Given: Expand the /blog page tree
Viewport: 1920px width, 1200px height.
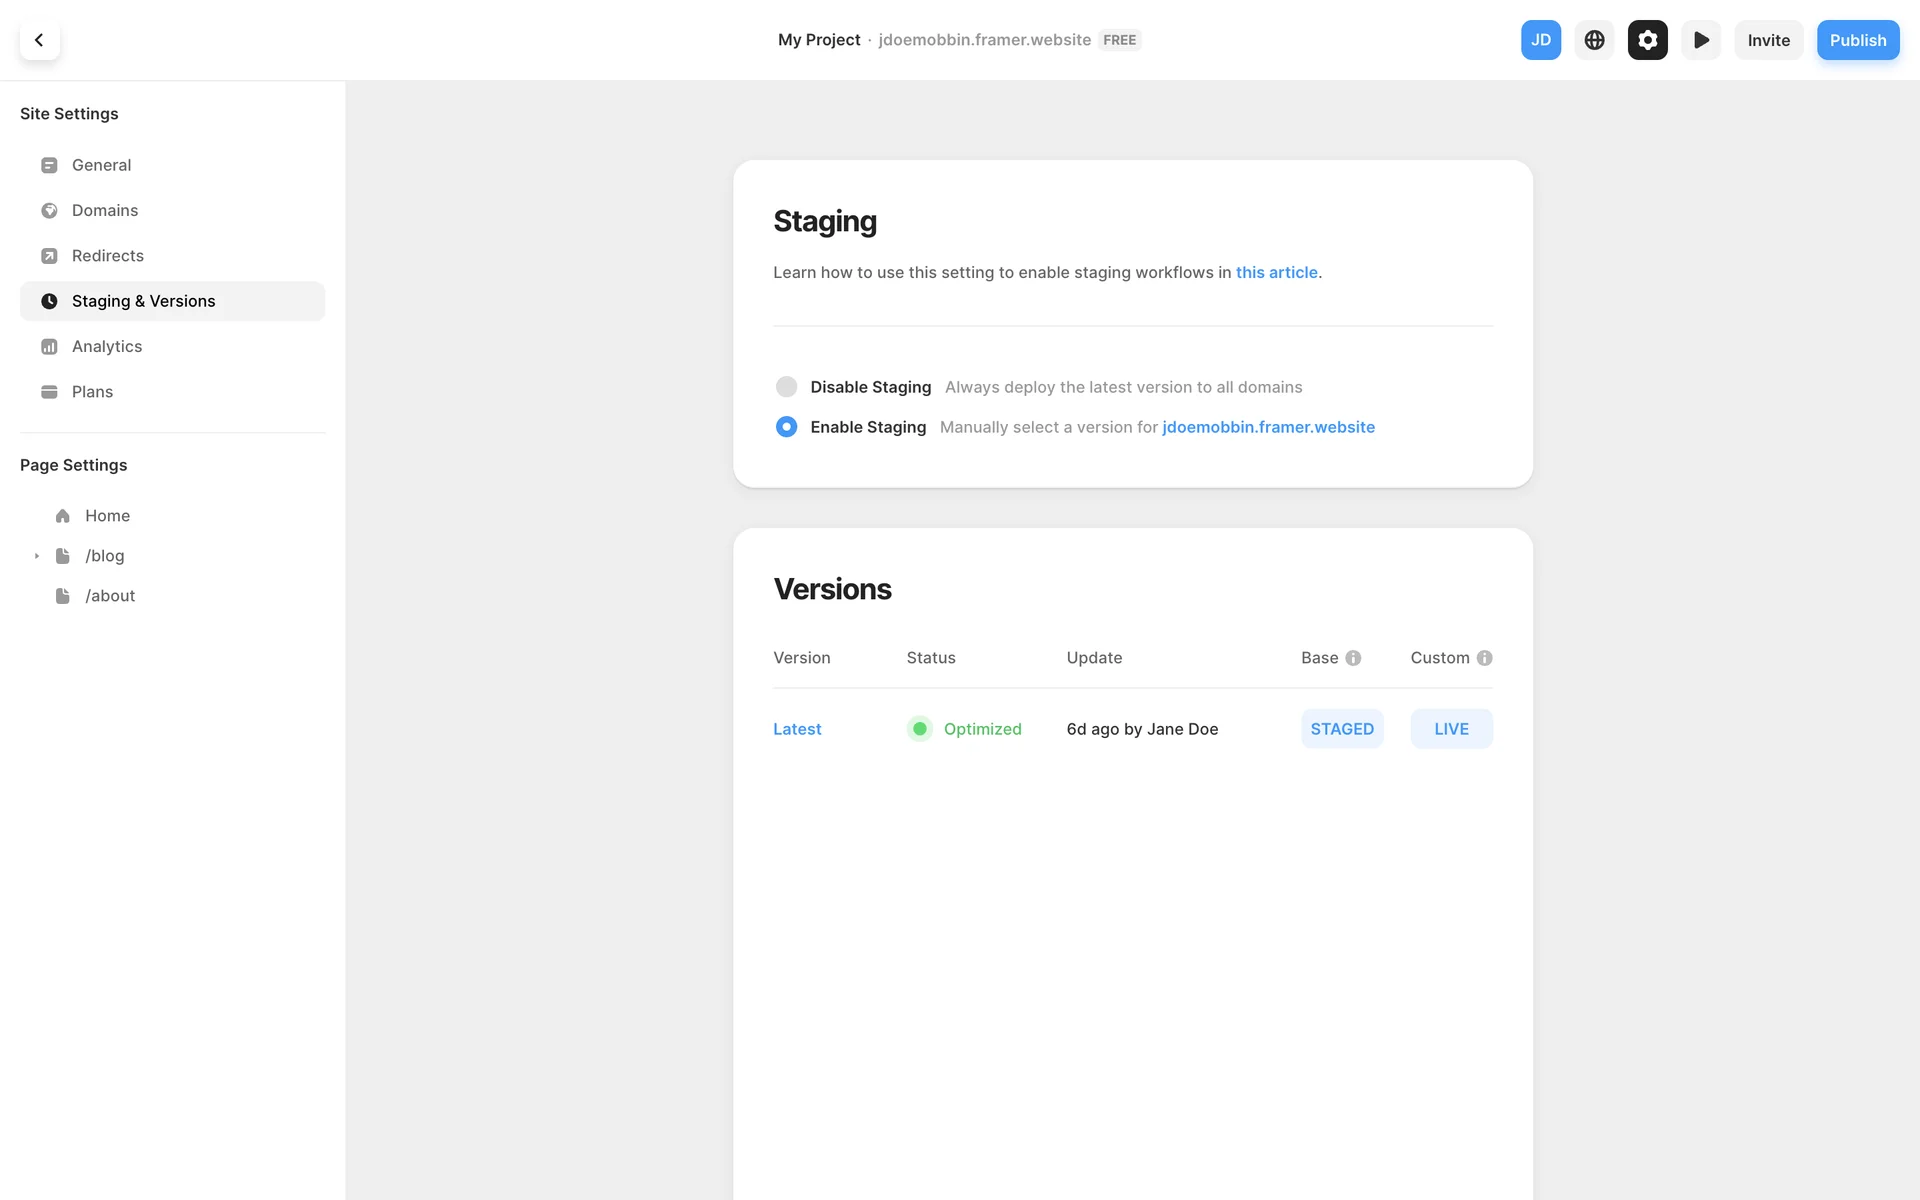Looking at the screenshot, I should click(x=37, y=556).
